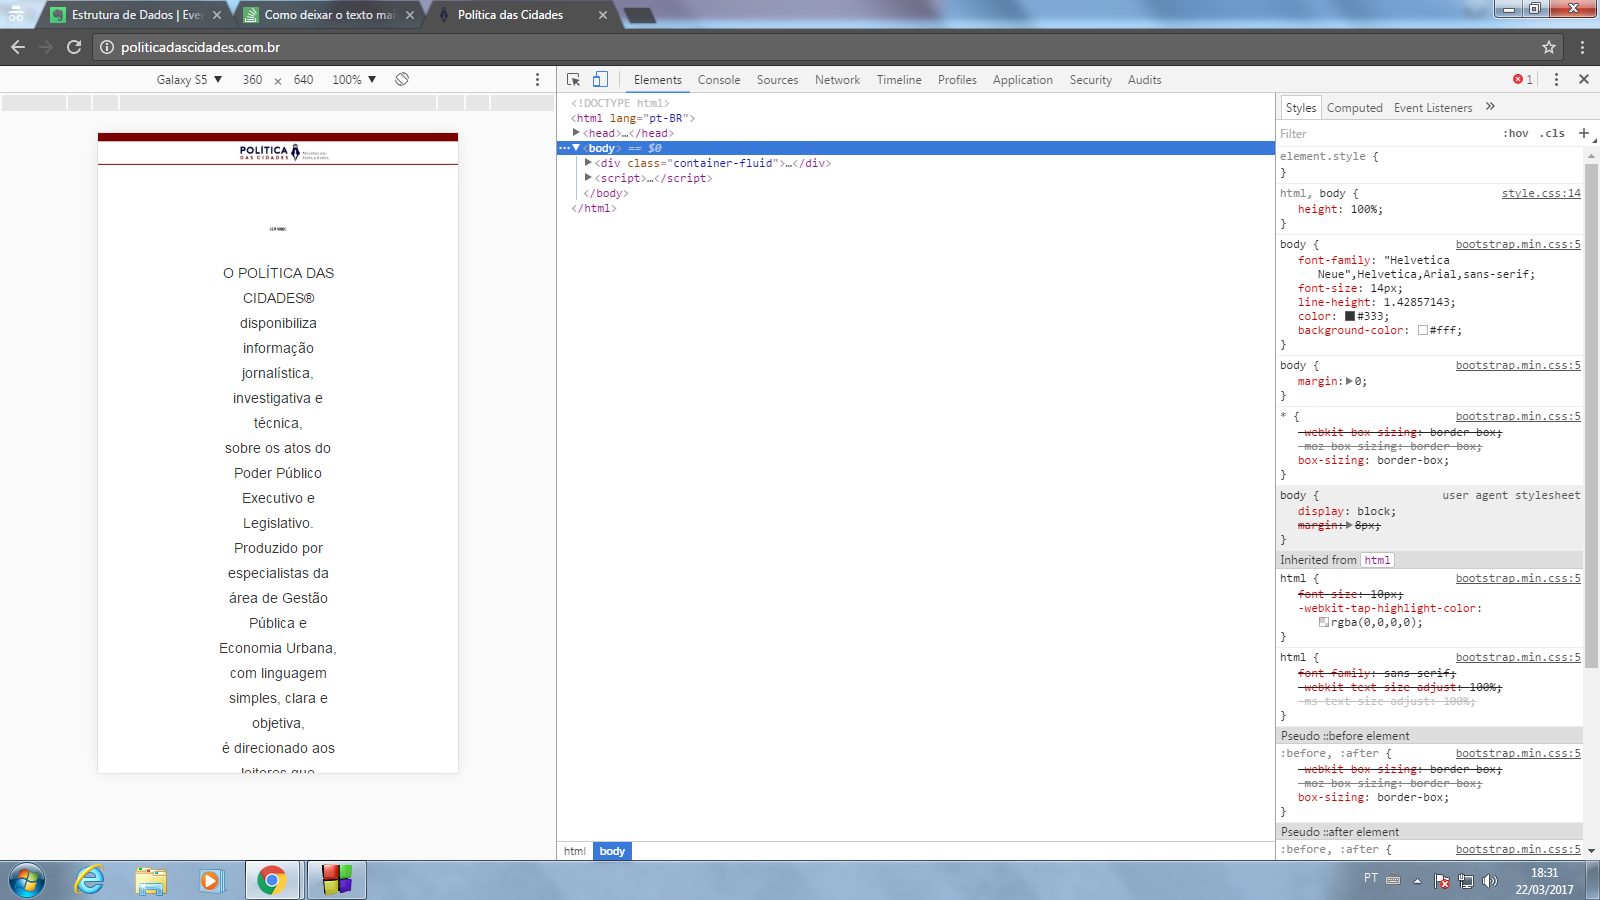Screen dimensions: 1600x900
Task: Close the DevTools panel
Action: 1584,79
